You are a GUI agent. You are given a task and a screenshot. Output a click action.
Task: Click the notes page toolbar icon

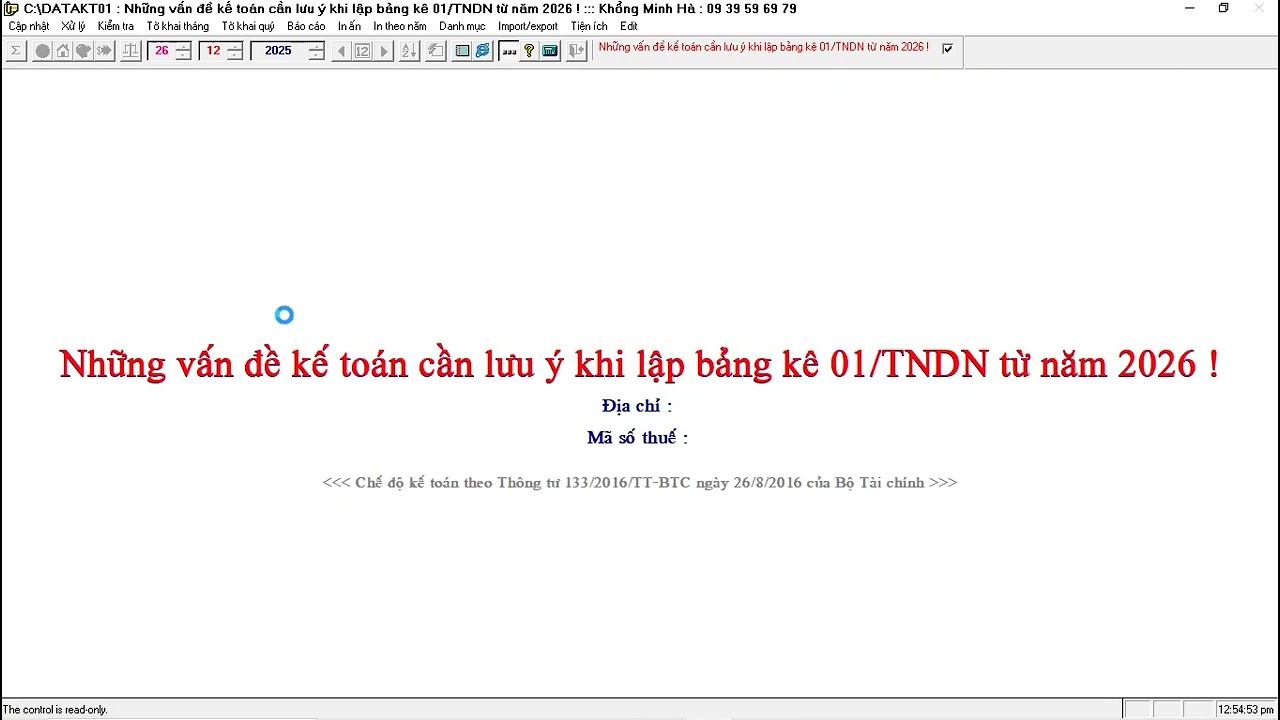click(436, 51)
